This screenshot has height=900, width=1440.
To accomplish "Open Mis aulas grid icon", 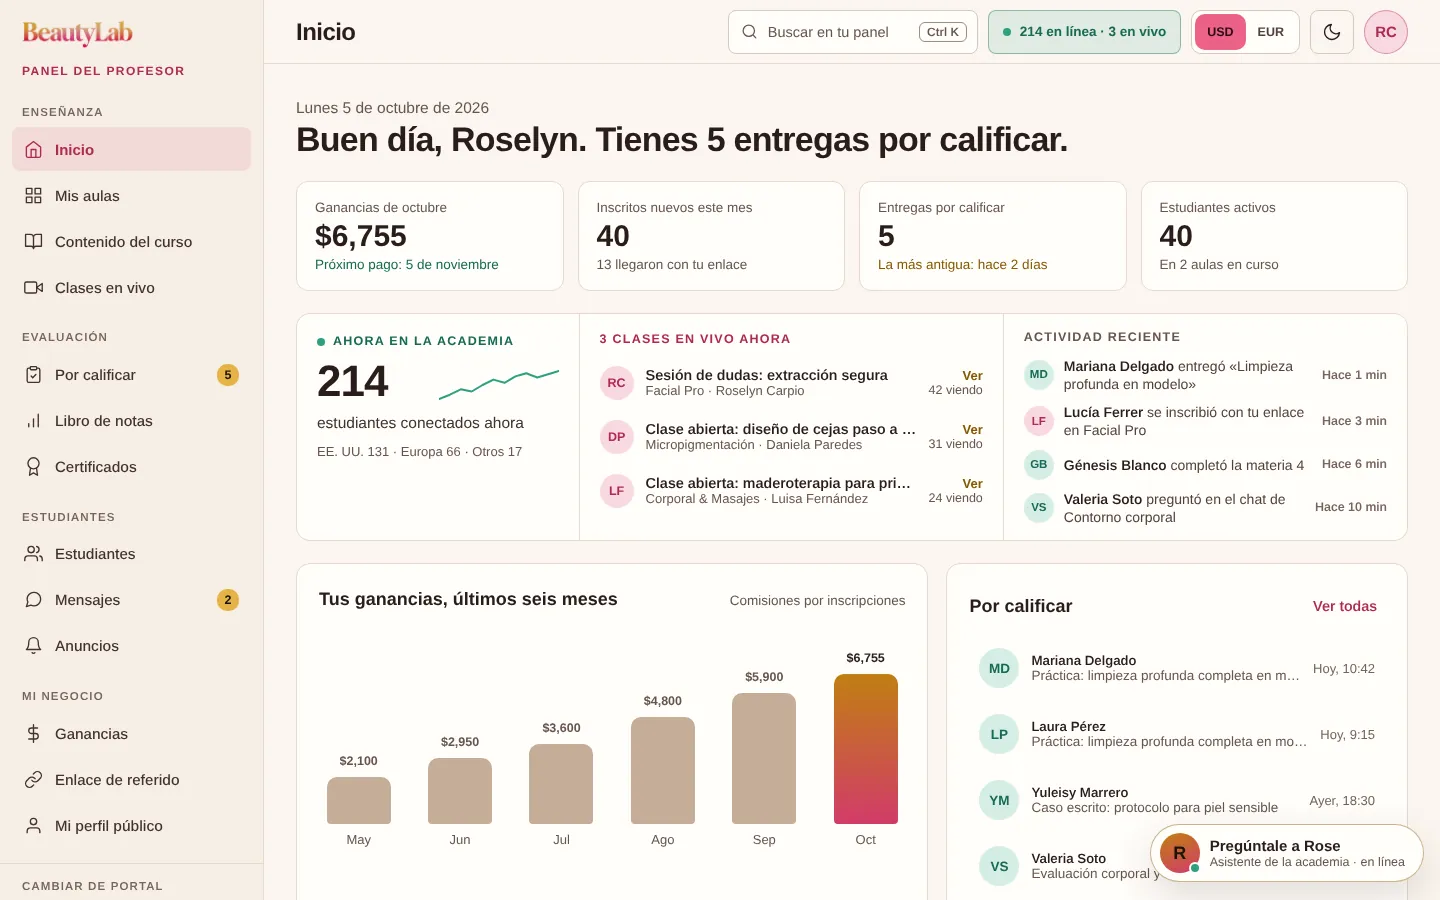I will (x=34, y=196).
